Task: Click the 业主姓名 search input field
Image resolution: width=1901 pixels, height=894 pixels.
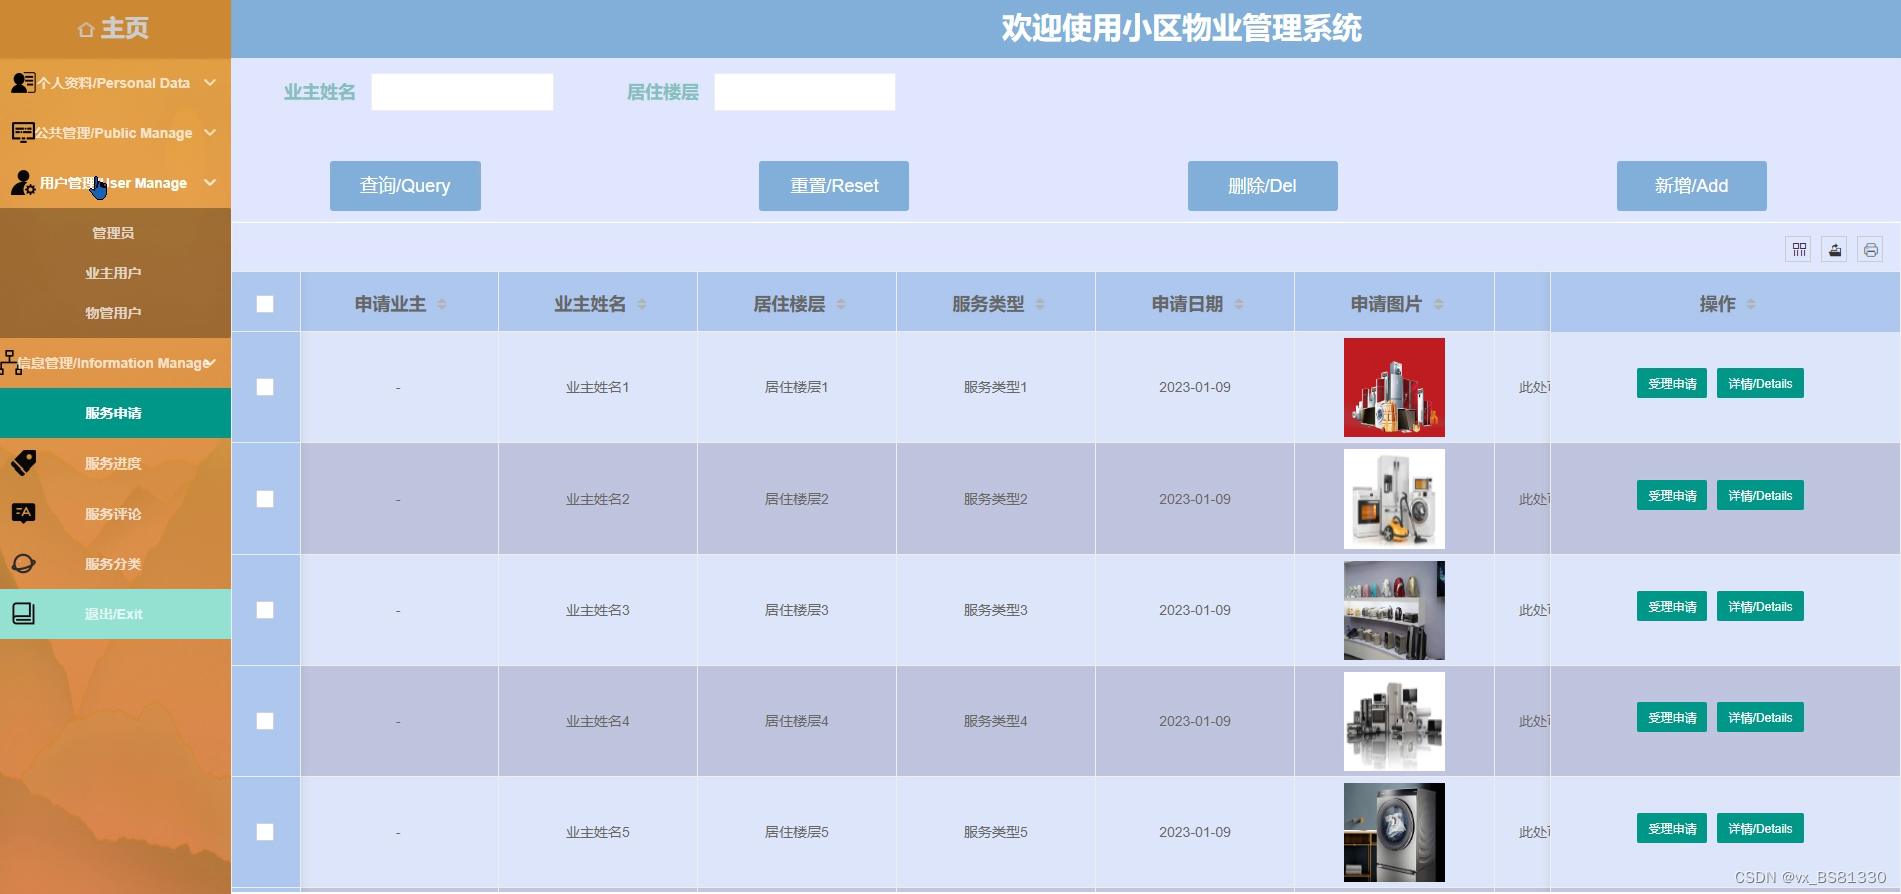Action: pyautogui.click(x=462, y=92)
